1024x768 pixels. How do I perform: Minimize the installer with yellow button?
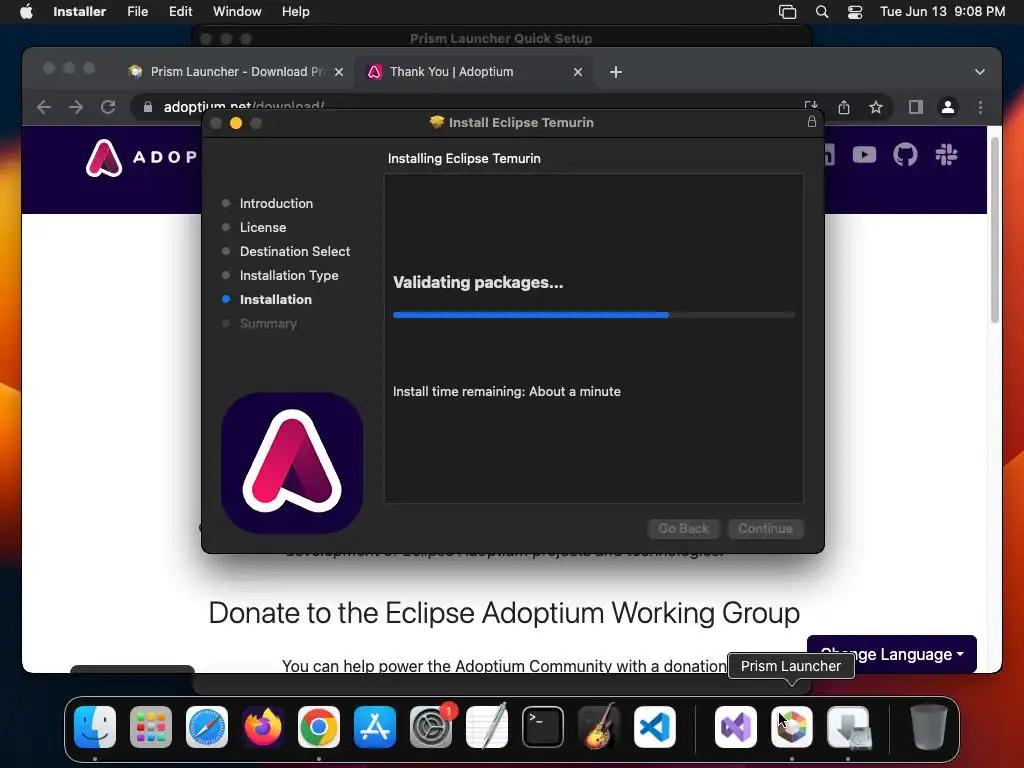[x=236, y=123]
